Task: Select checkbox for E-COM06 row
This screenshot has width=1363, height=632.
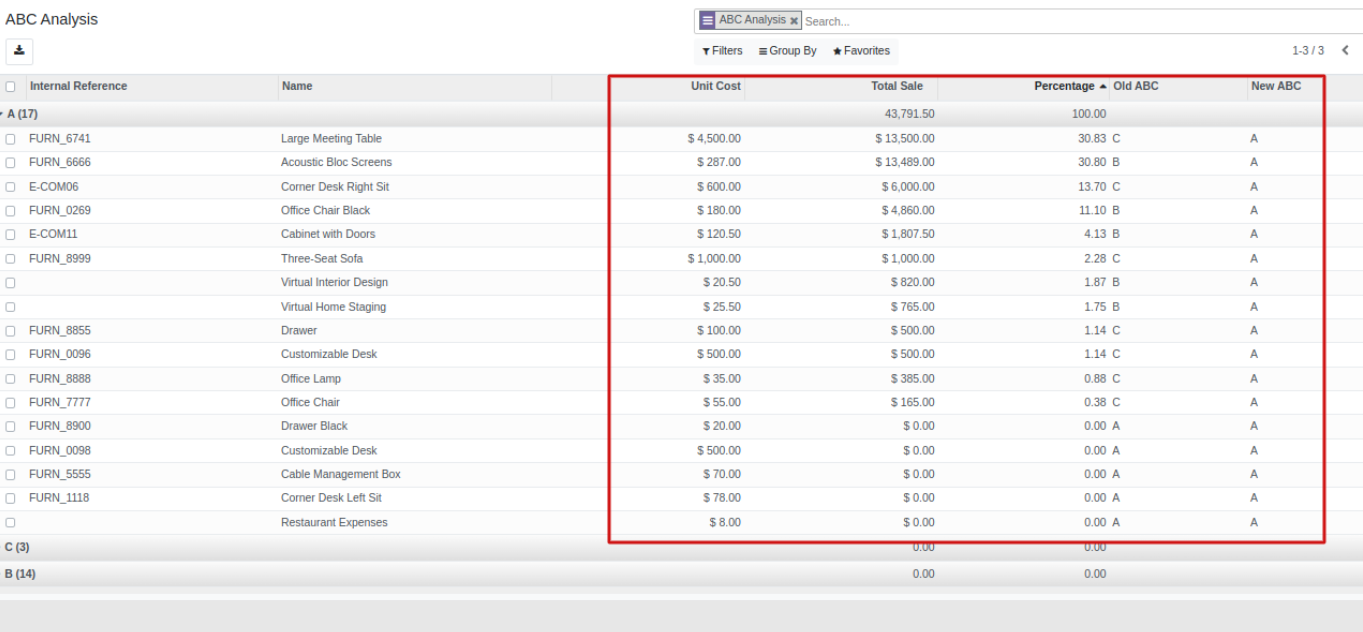Action: tap(11, 187)
